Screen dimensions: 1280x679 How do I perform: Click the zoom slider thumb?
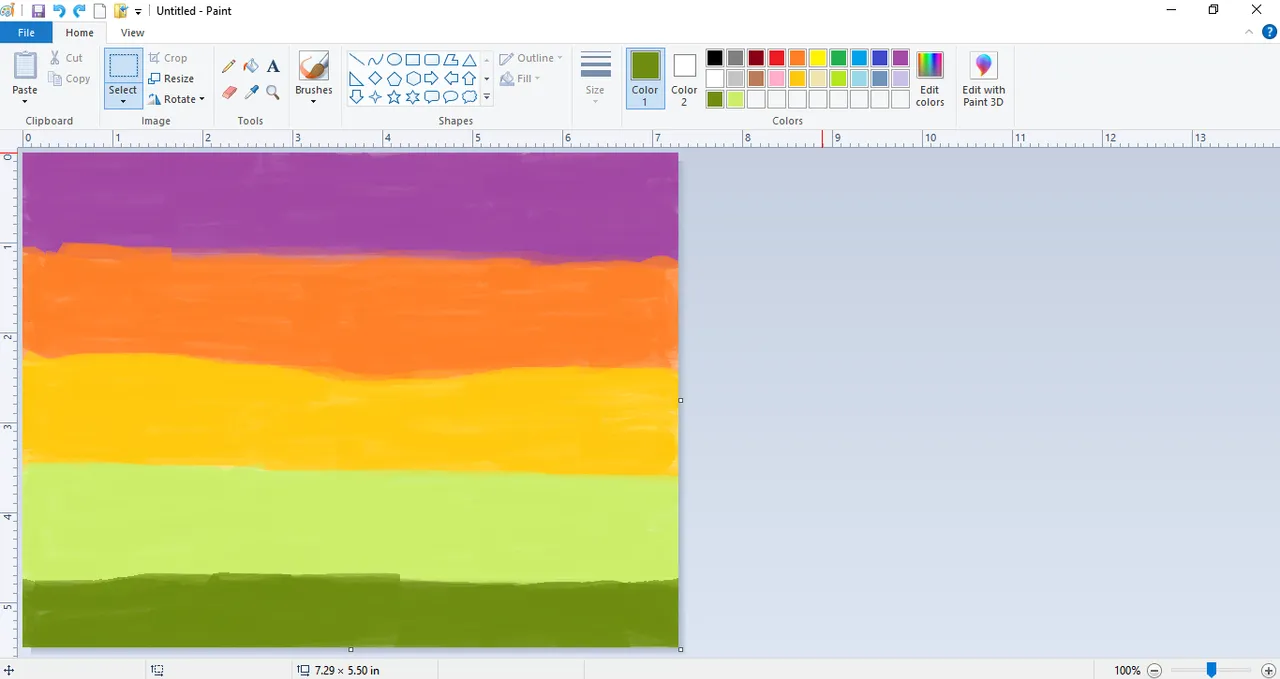click(x=1211, y=670)
